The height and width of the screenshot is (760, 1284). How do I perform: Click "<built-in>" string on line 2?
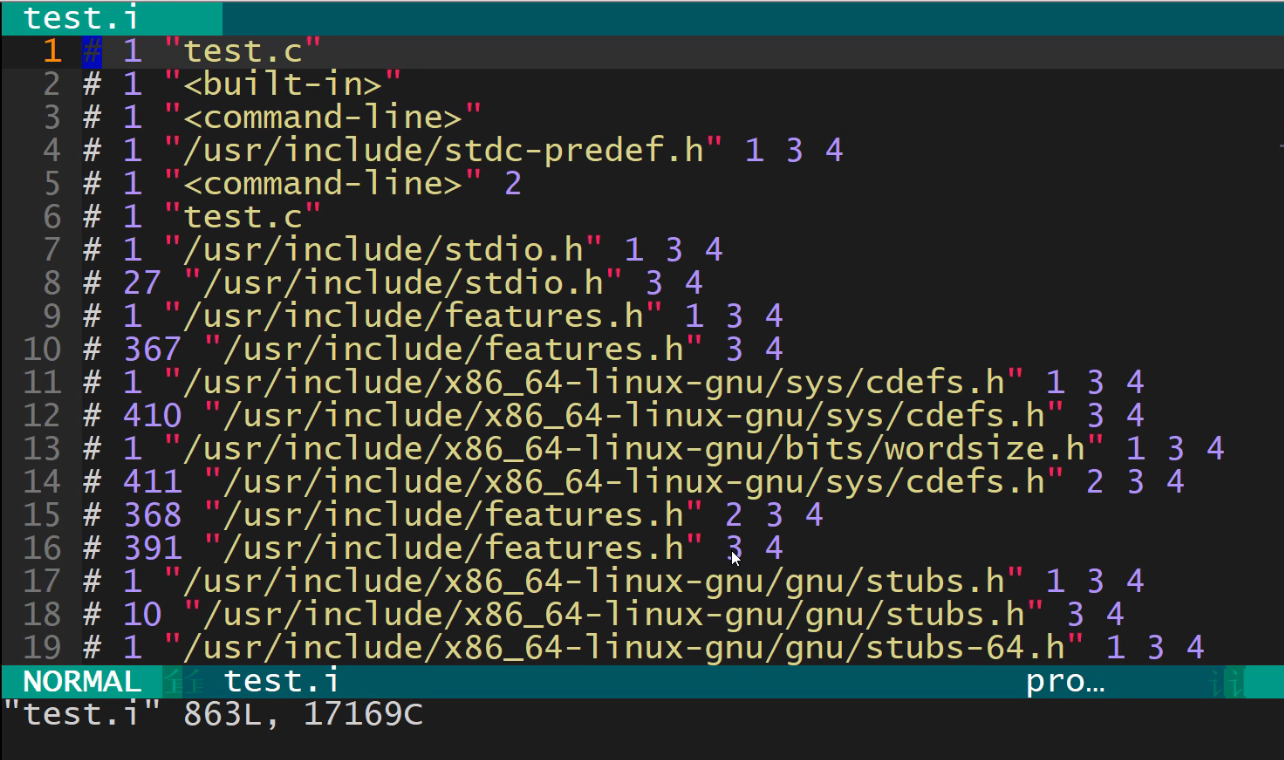coord(282,84)
